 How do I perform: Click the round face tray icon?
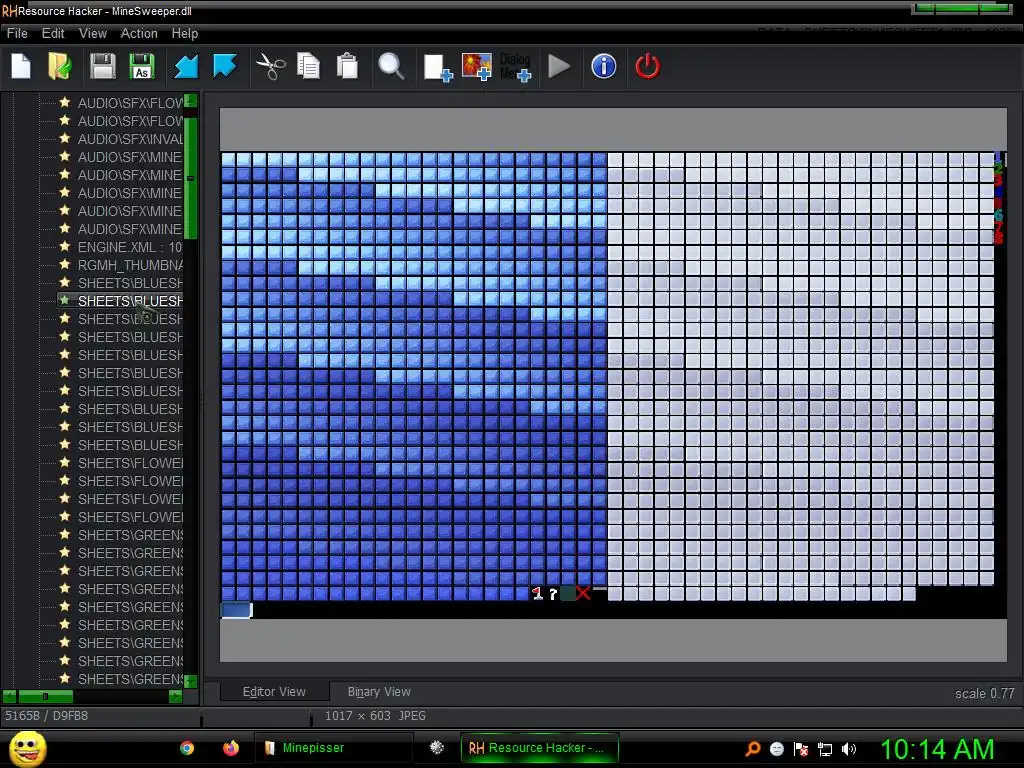(x=776, y=749)
